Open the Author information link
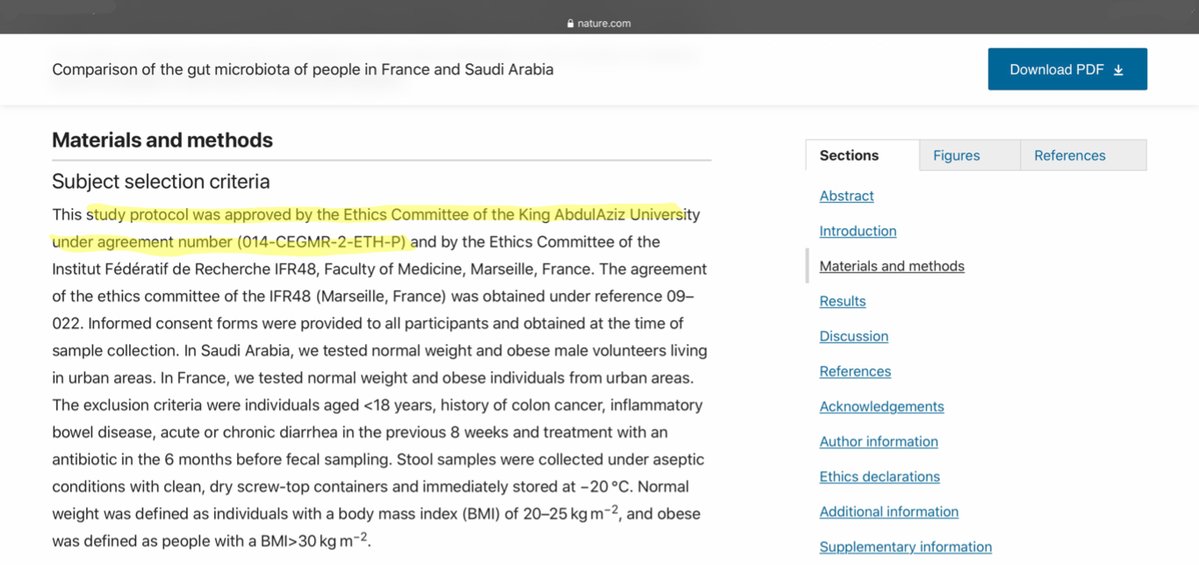The width and height of the screenshot is (1199, 565). pos(878,441)
